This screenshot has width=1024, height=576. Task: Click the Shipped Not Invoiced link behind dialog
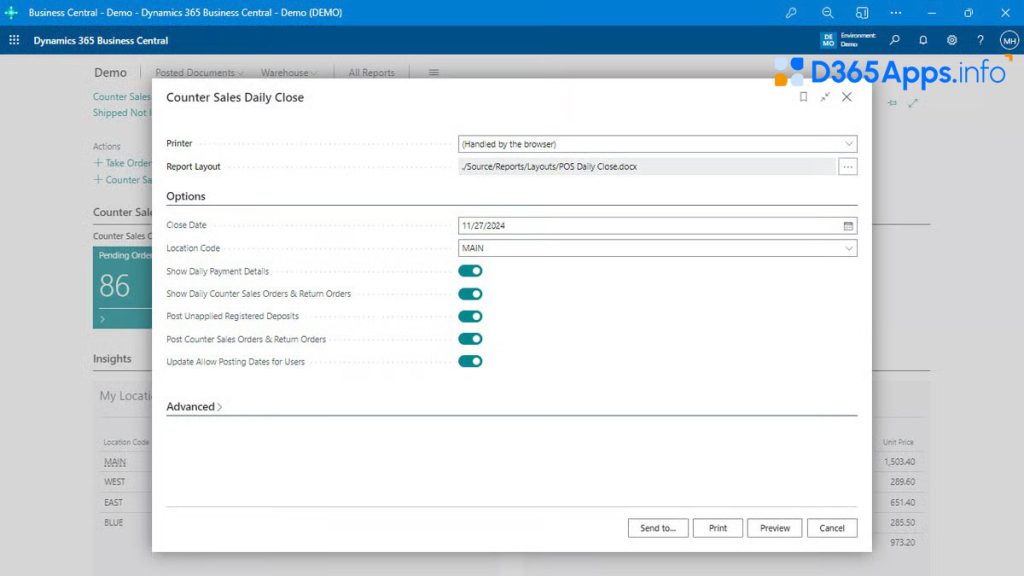pos(121,113)
